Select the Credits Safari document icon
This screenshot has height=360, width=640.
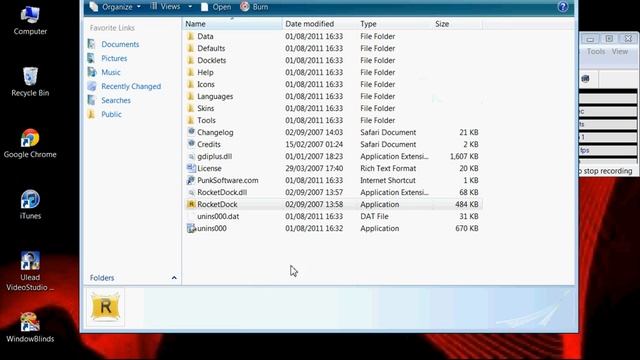coord(191,144)
